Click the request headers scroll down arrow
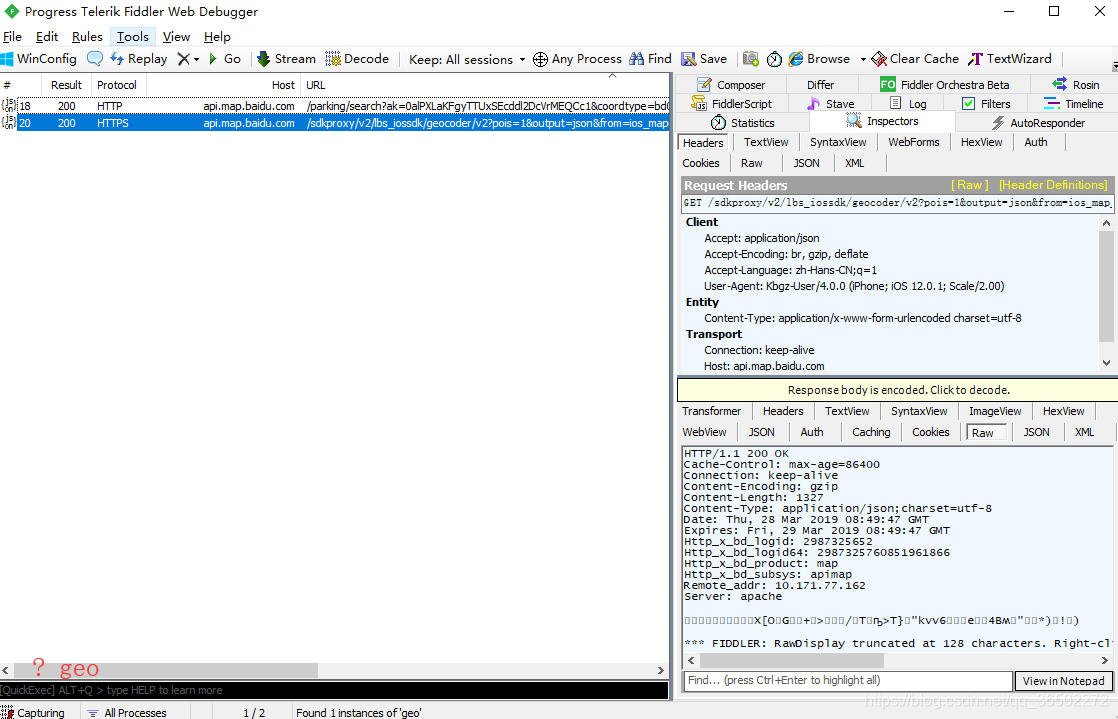The height and width of the screenshot is (719, 1118). click(x=1107, y=362)
